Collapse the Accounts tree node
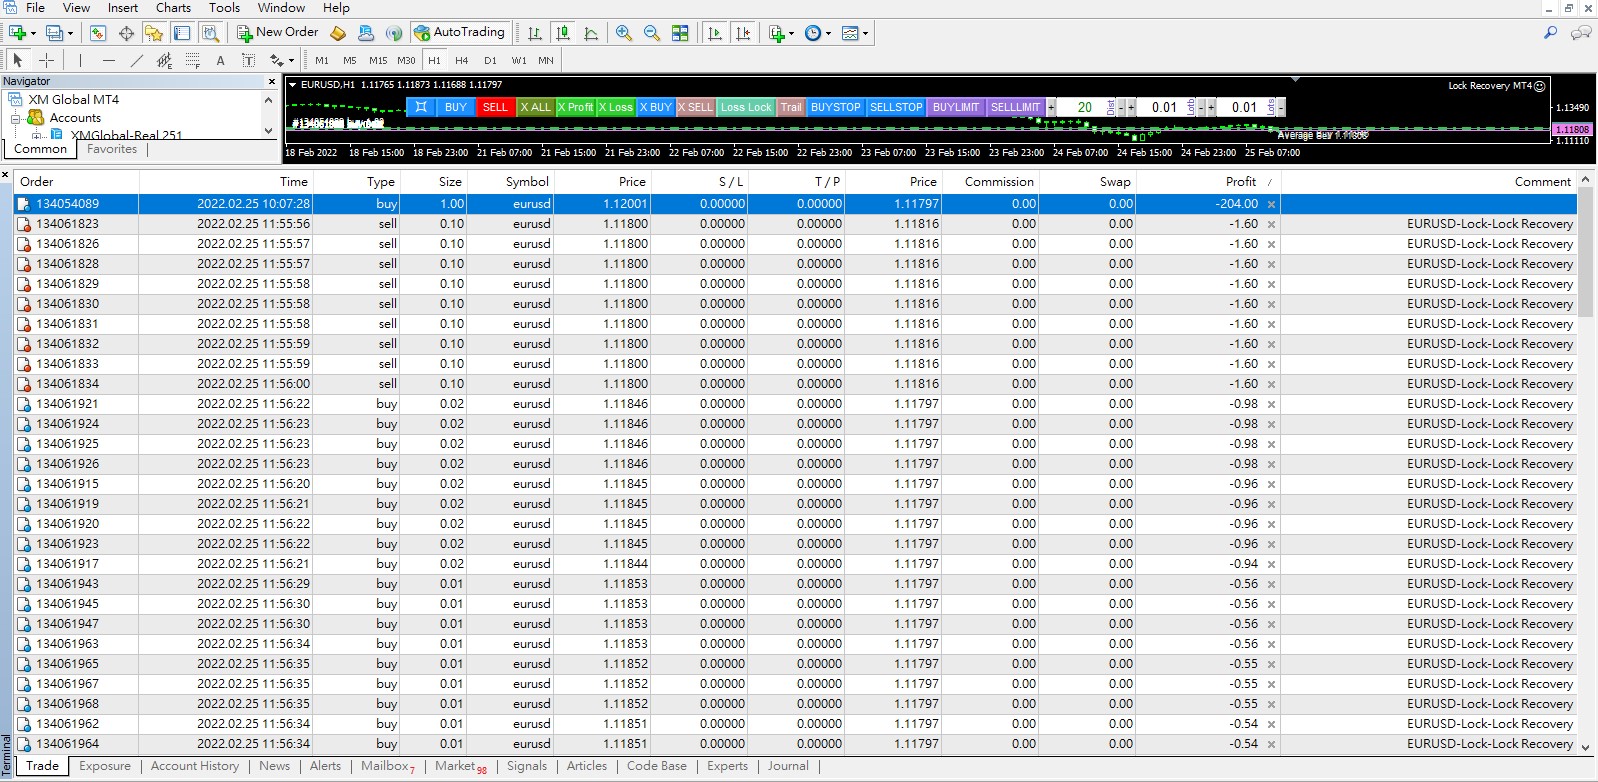1598x782 pixels. [x=16, y=118]
